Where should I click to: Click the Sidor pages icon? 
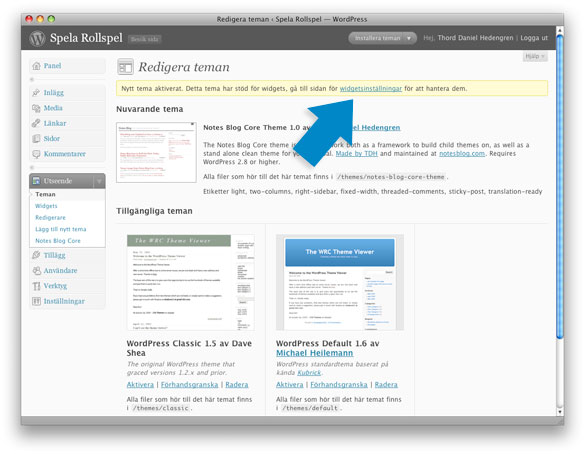click(36, 139)
